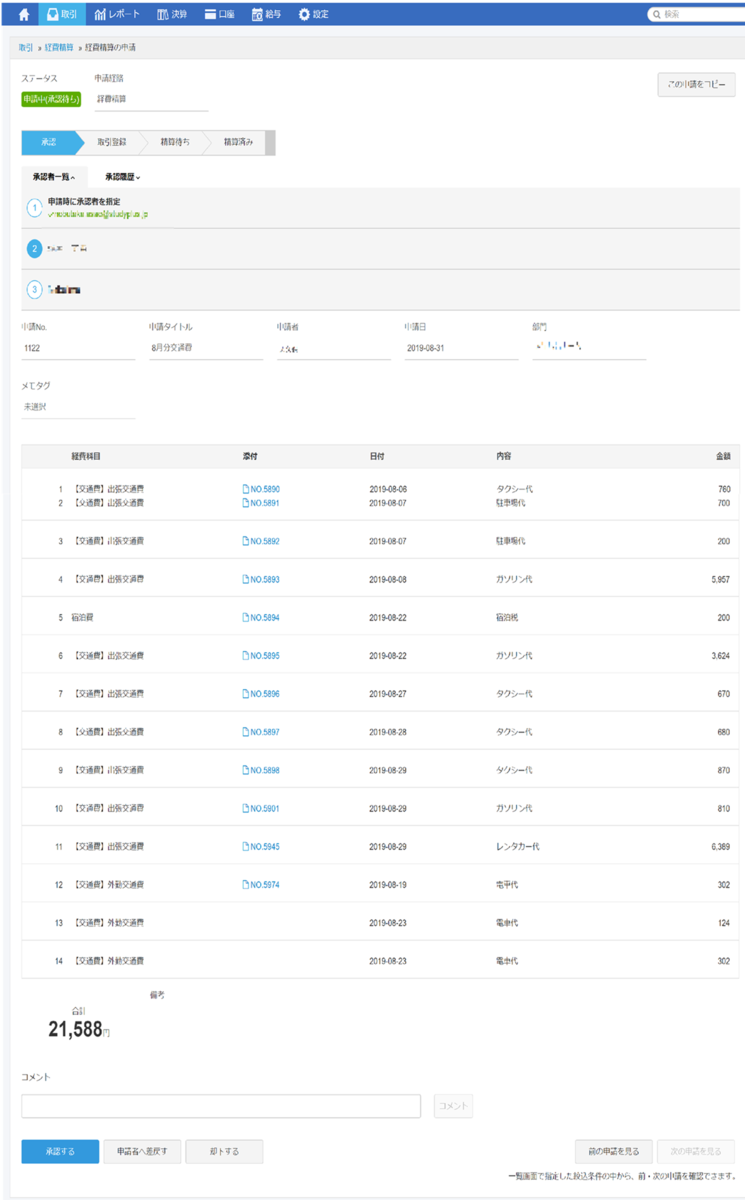Open the 設定 gear menu
The image size is (745, 1200).
315,15
